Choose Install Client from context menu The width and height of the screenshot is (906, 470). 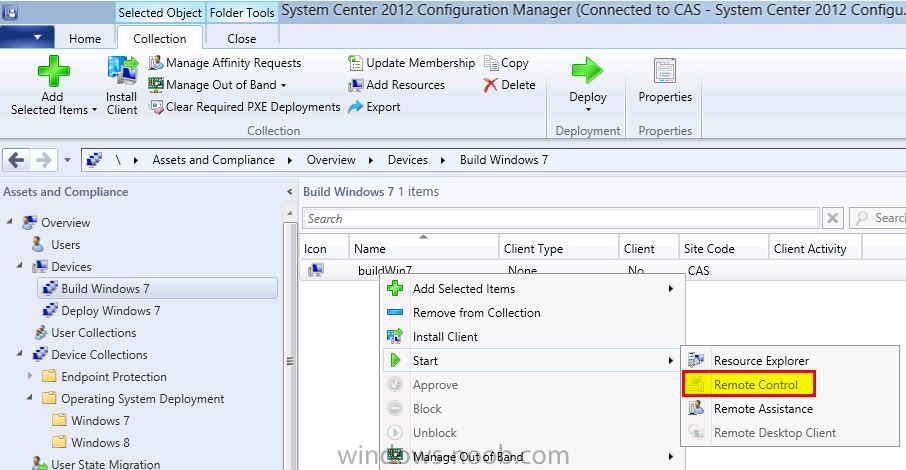[x=532, y=336]
